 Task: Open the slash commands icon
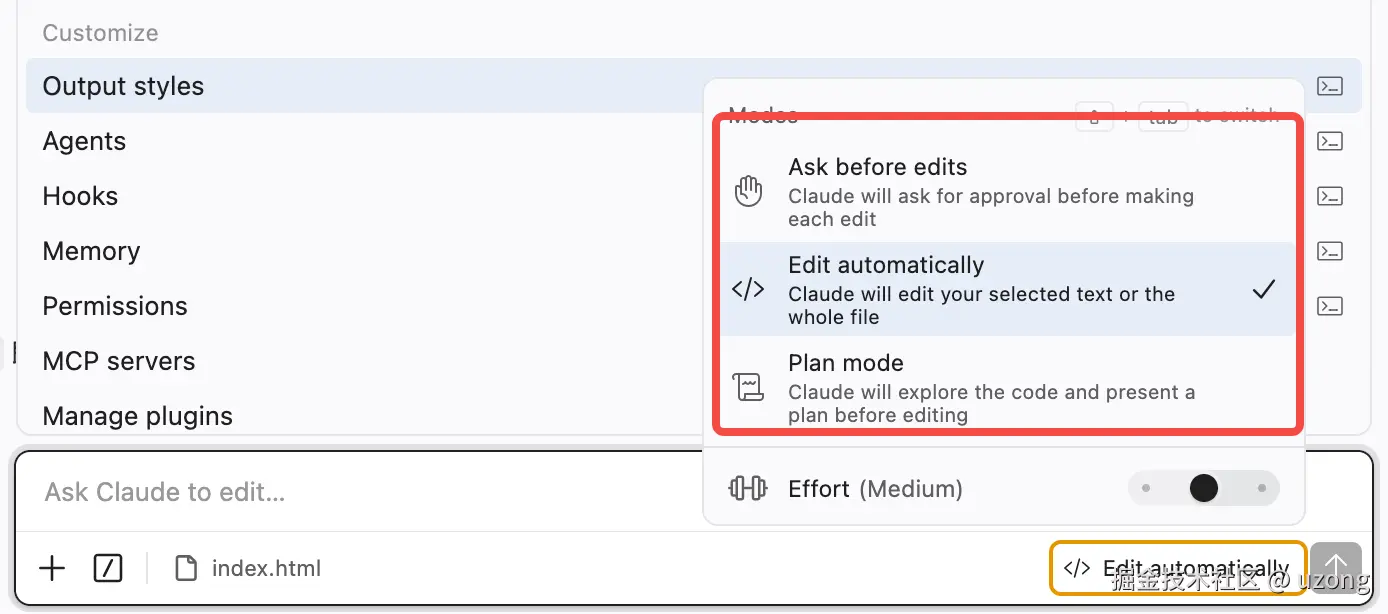coord(107,569)
